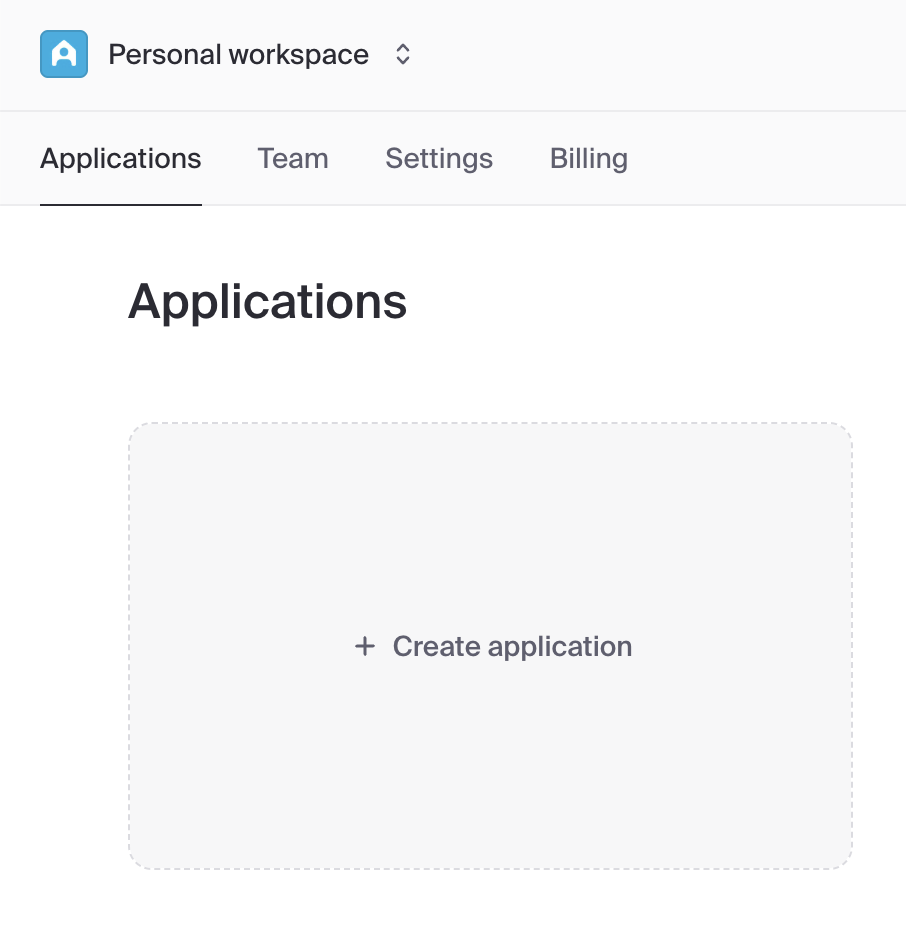Click the top edge of the dashed card
Screen dimensions: 906x934
(490, 424)
